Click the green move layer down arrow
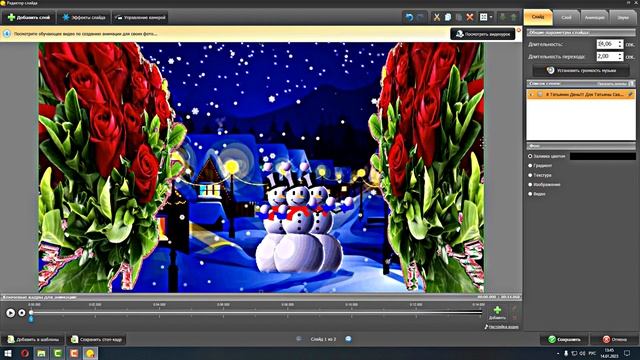The image size is (640, 360). tap(503, 17)
